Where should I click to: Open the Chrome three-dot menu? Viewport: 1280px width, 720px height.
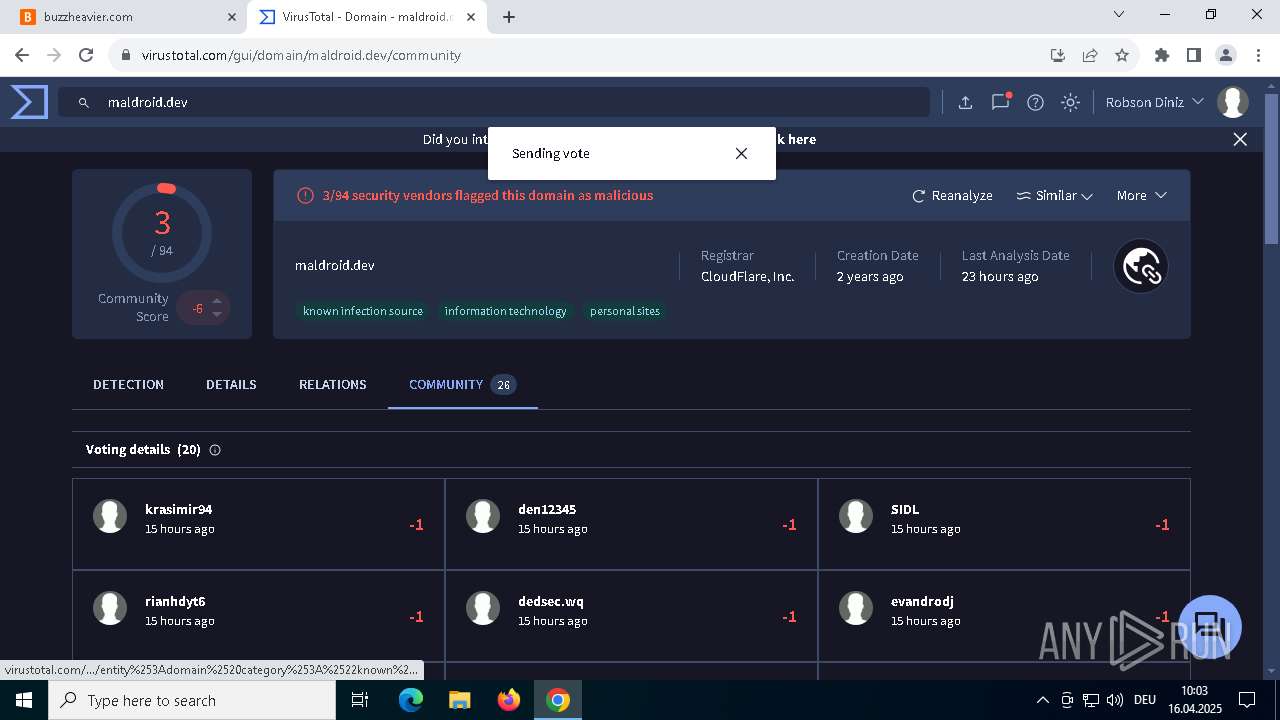click(1257, 55)
